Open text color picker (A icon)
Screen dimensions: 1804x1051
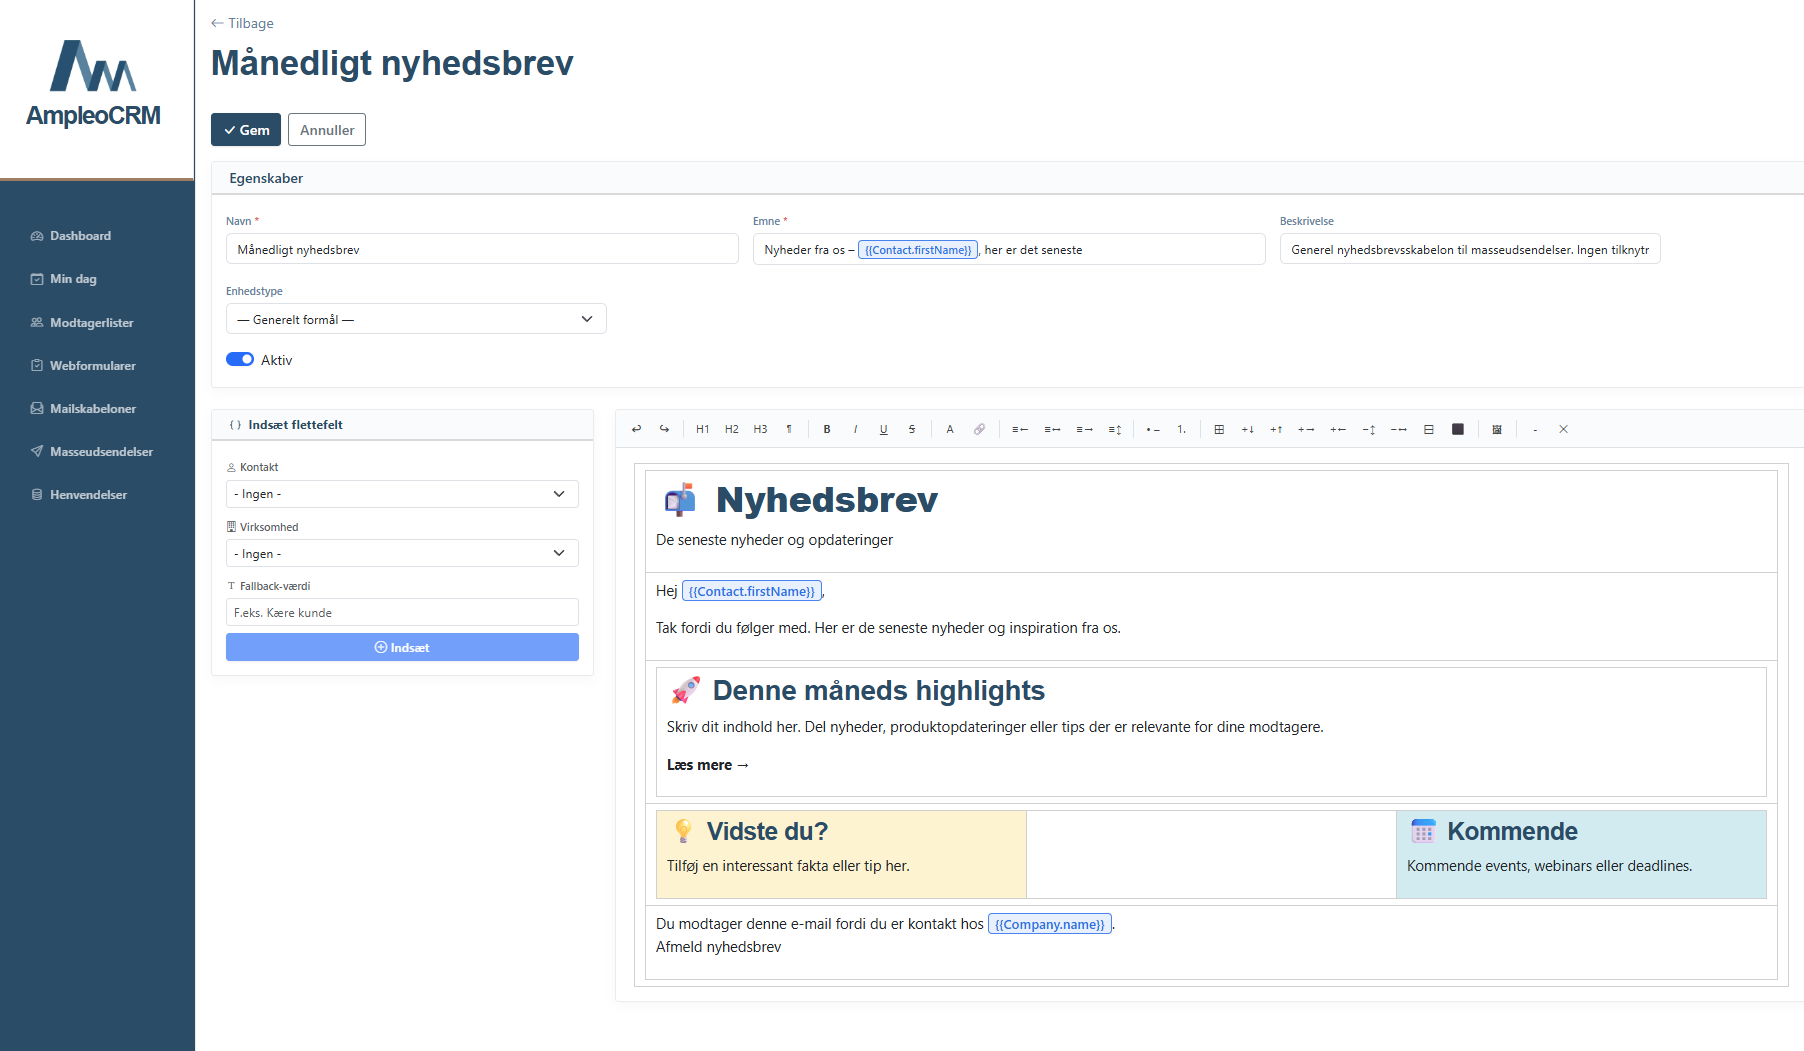click(950, 429)
